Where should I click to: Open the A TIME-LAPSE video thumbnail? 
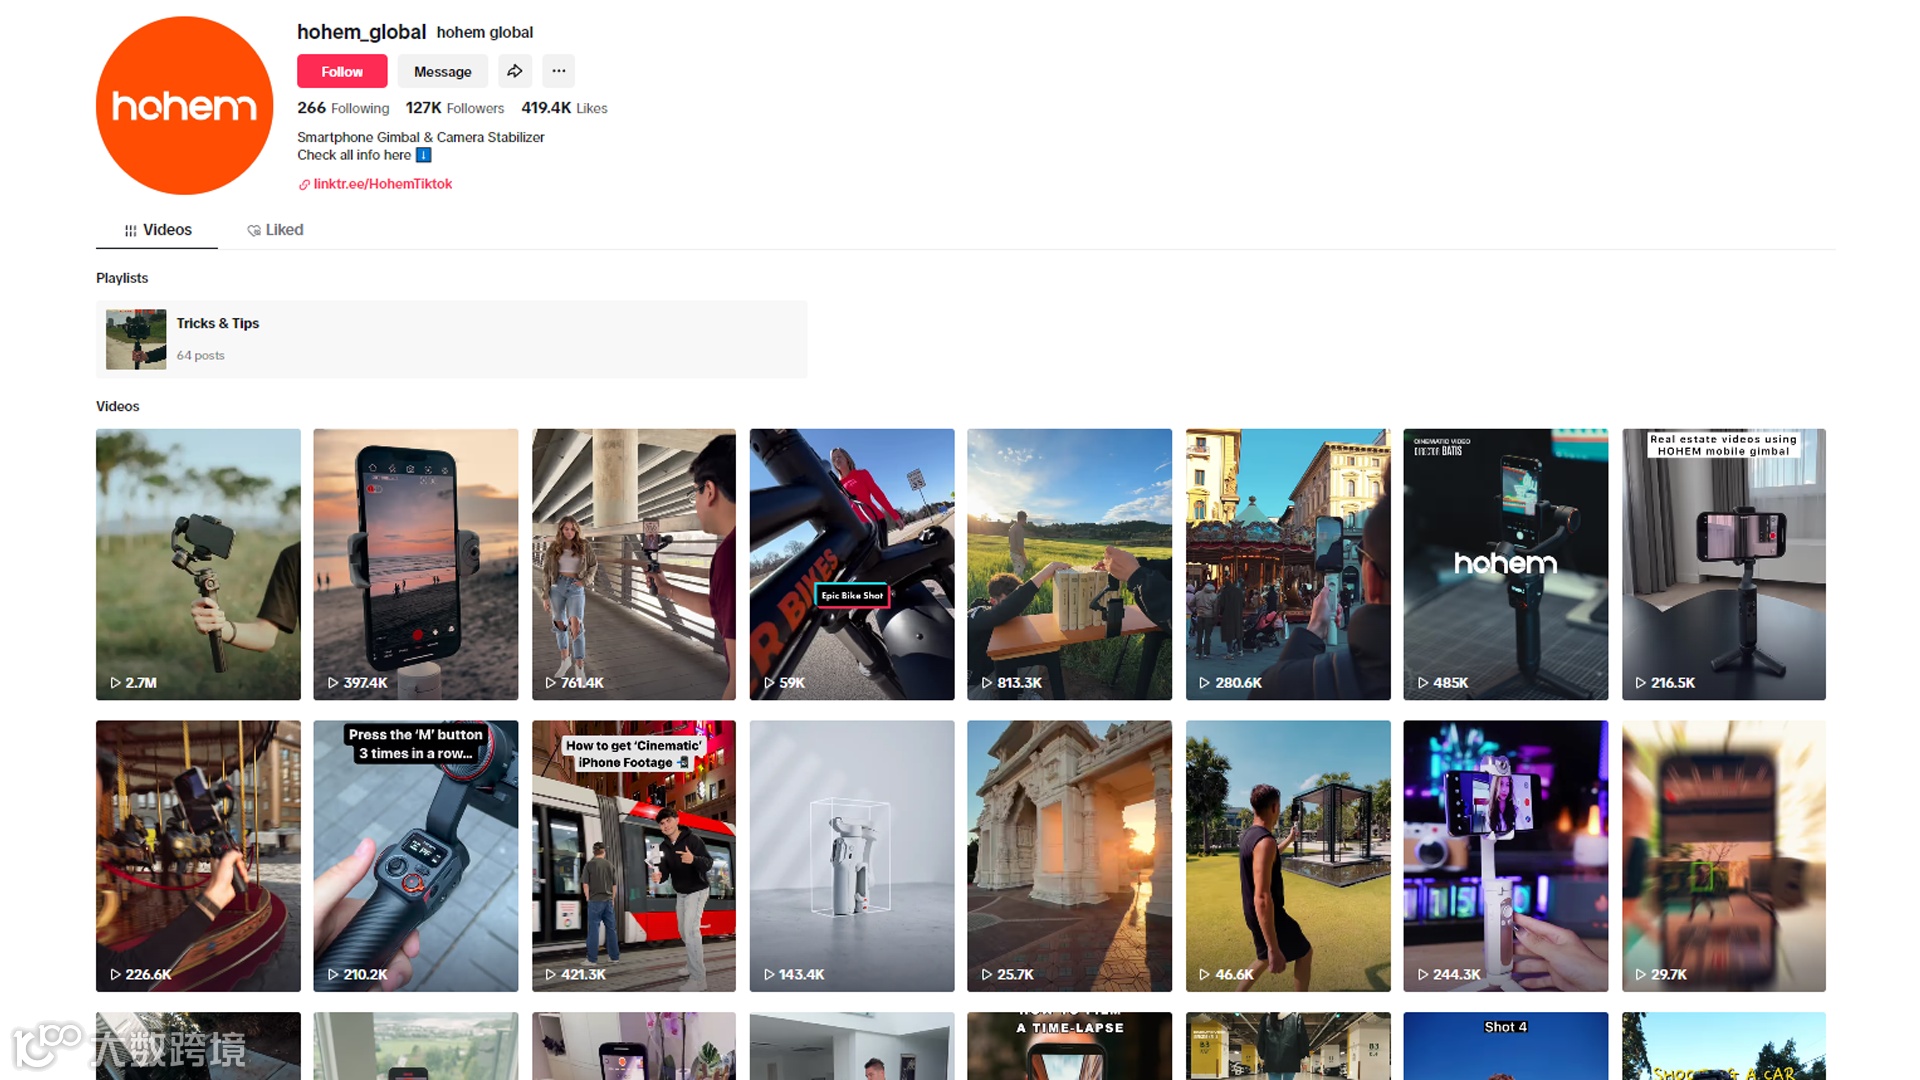pyautogui.click(x=1070, y=1046)
